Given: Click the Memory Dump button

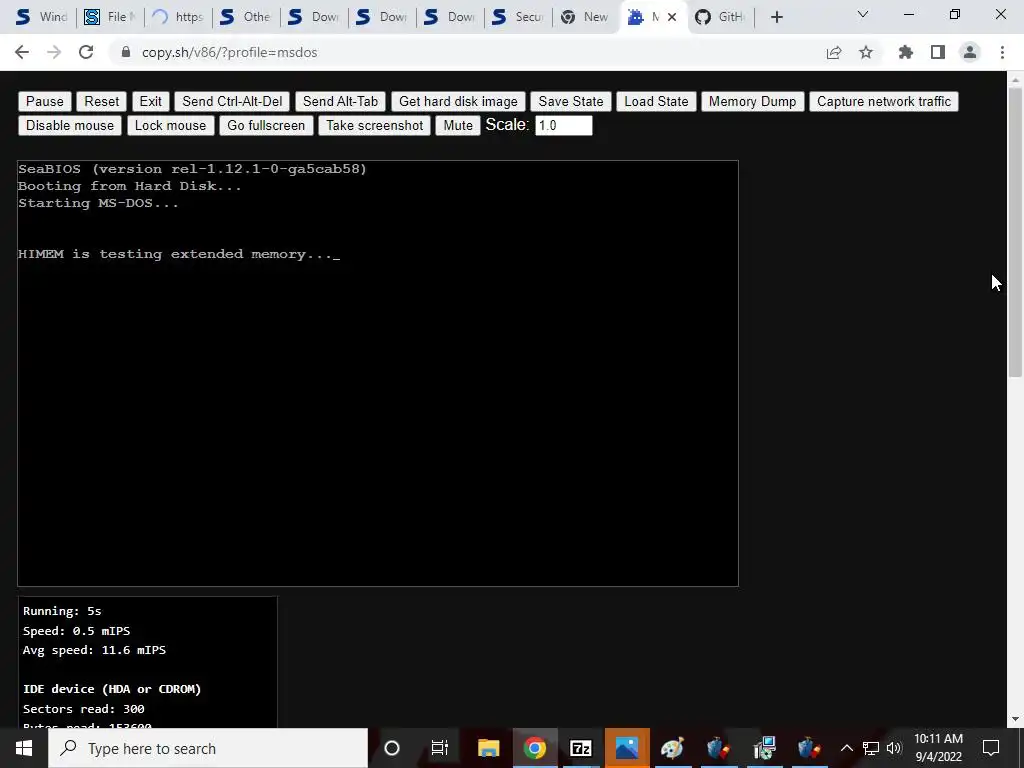Looking at the screenshot, I should click(x=752, y=101).
